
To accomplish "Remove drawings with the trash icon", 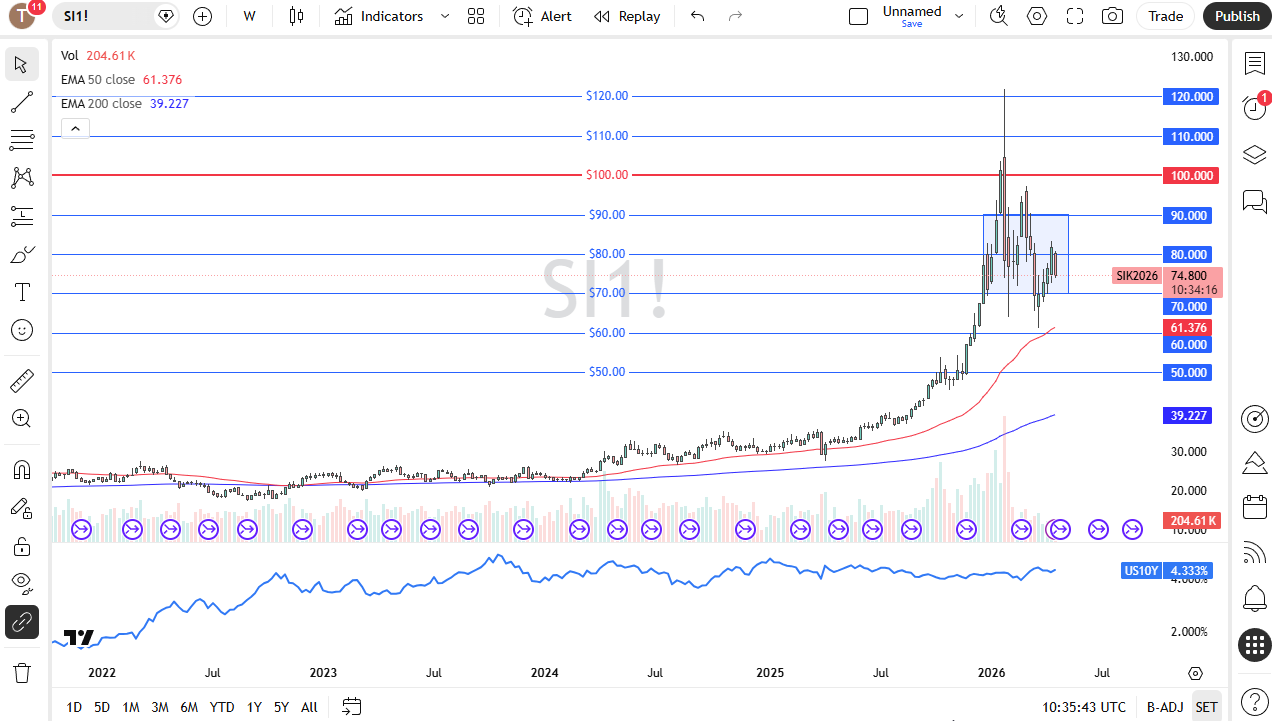I will (21, 672).
